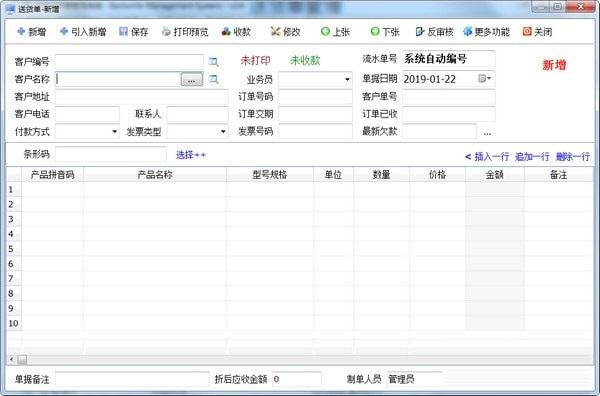This screenshot has height=396, width=600.
Task: Click the 金额 column header
Action: tap(495, 175)
